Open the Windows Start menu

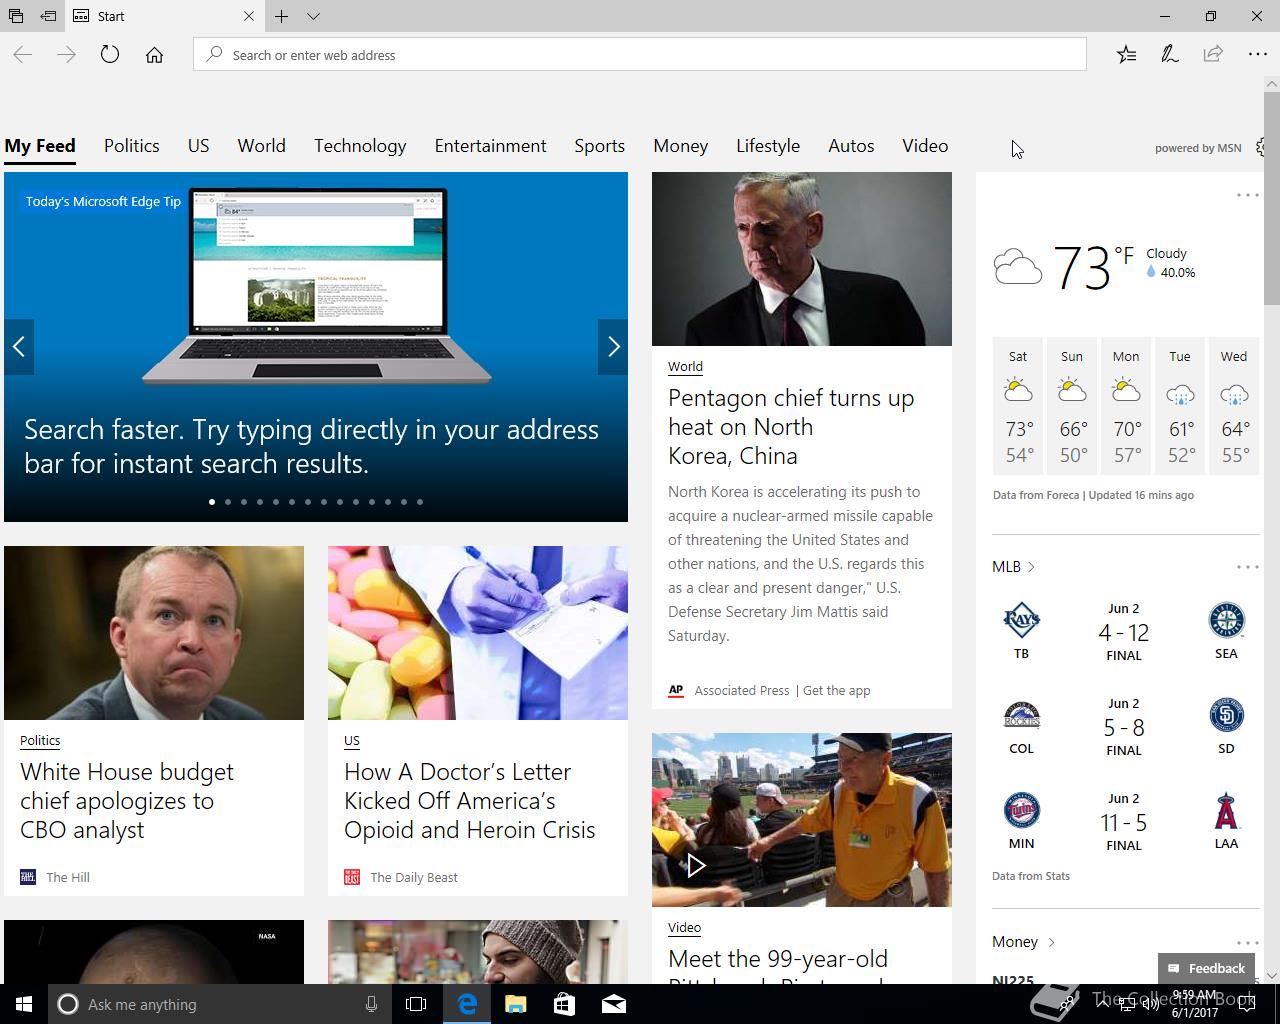tap(24, 1004)
